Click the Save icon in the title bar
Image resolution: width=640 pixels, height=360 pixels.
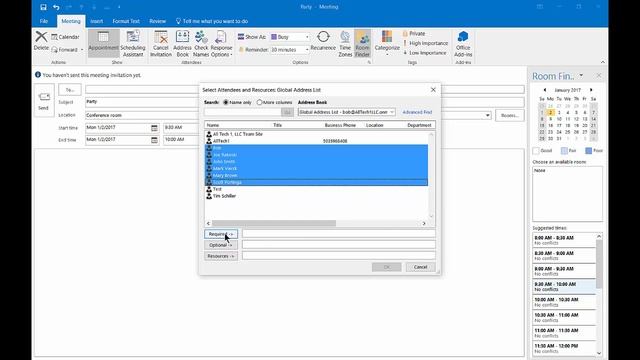(x=43, y=7)
